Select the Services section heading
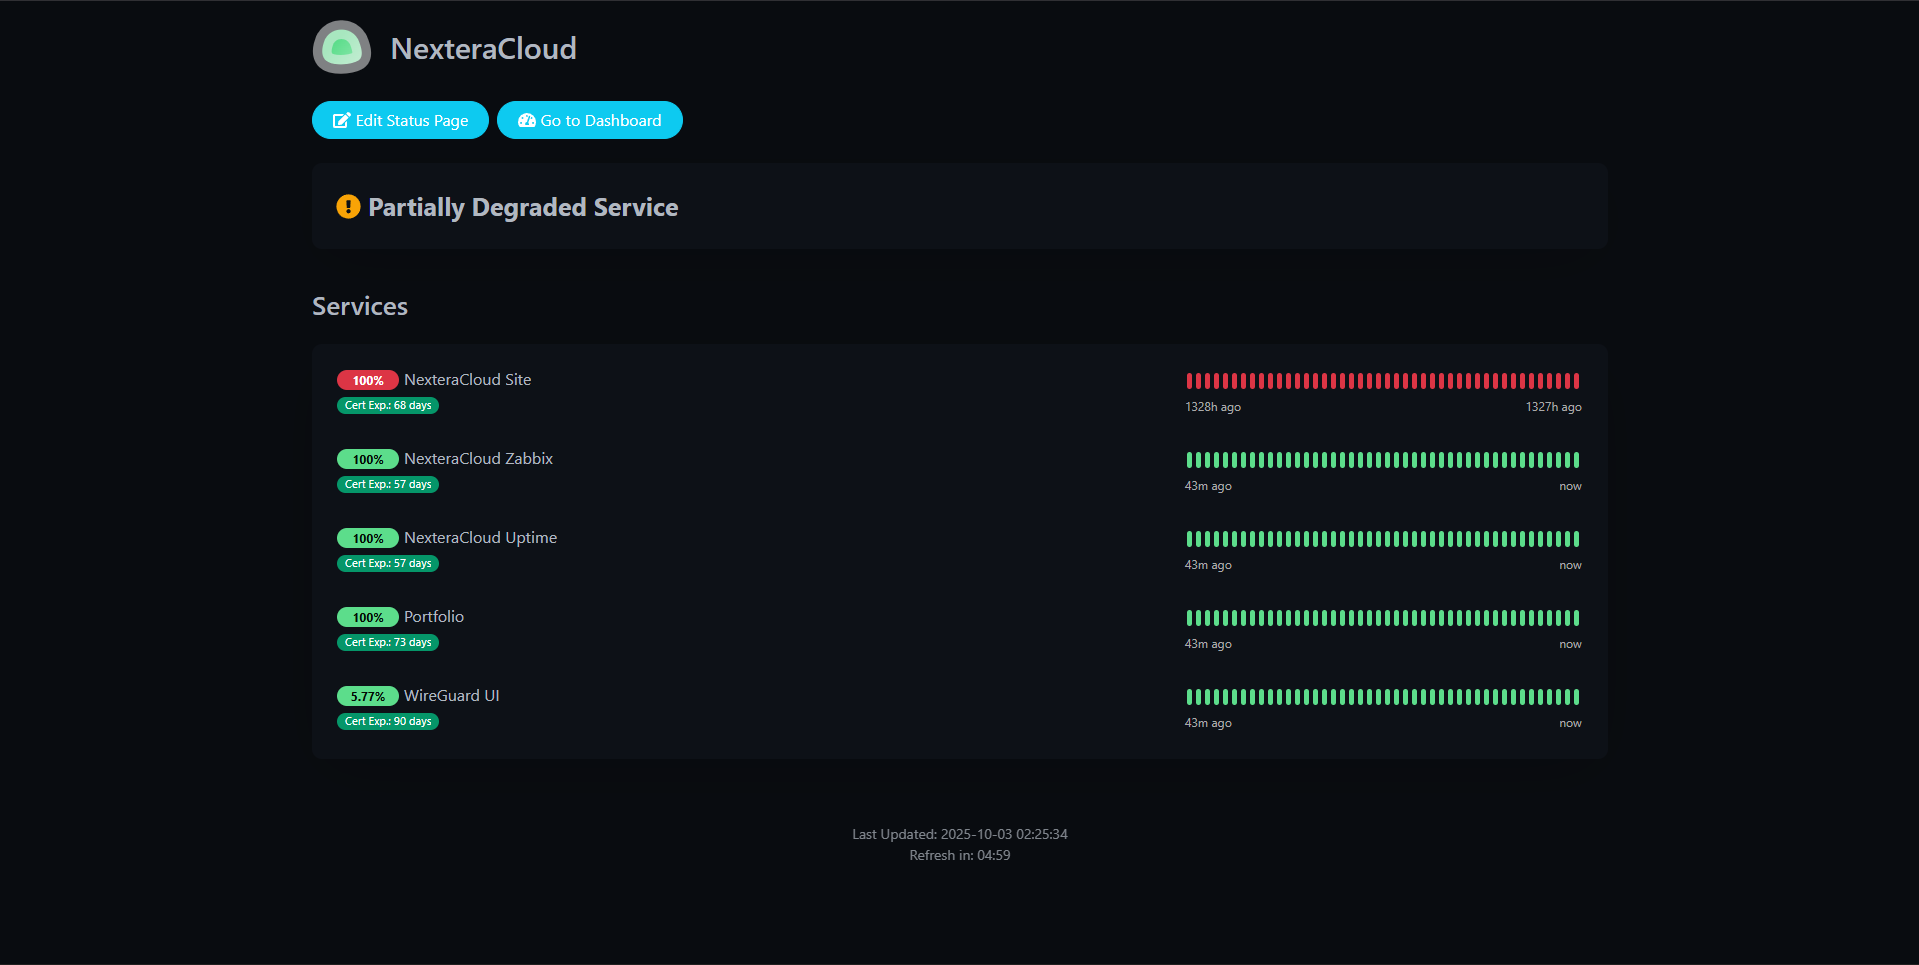1919x965 pixels. (359, 306)
